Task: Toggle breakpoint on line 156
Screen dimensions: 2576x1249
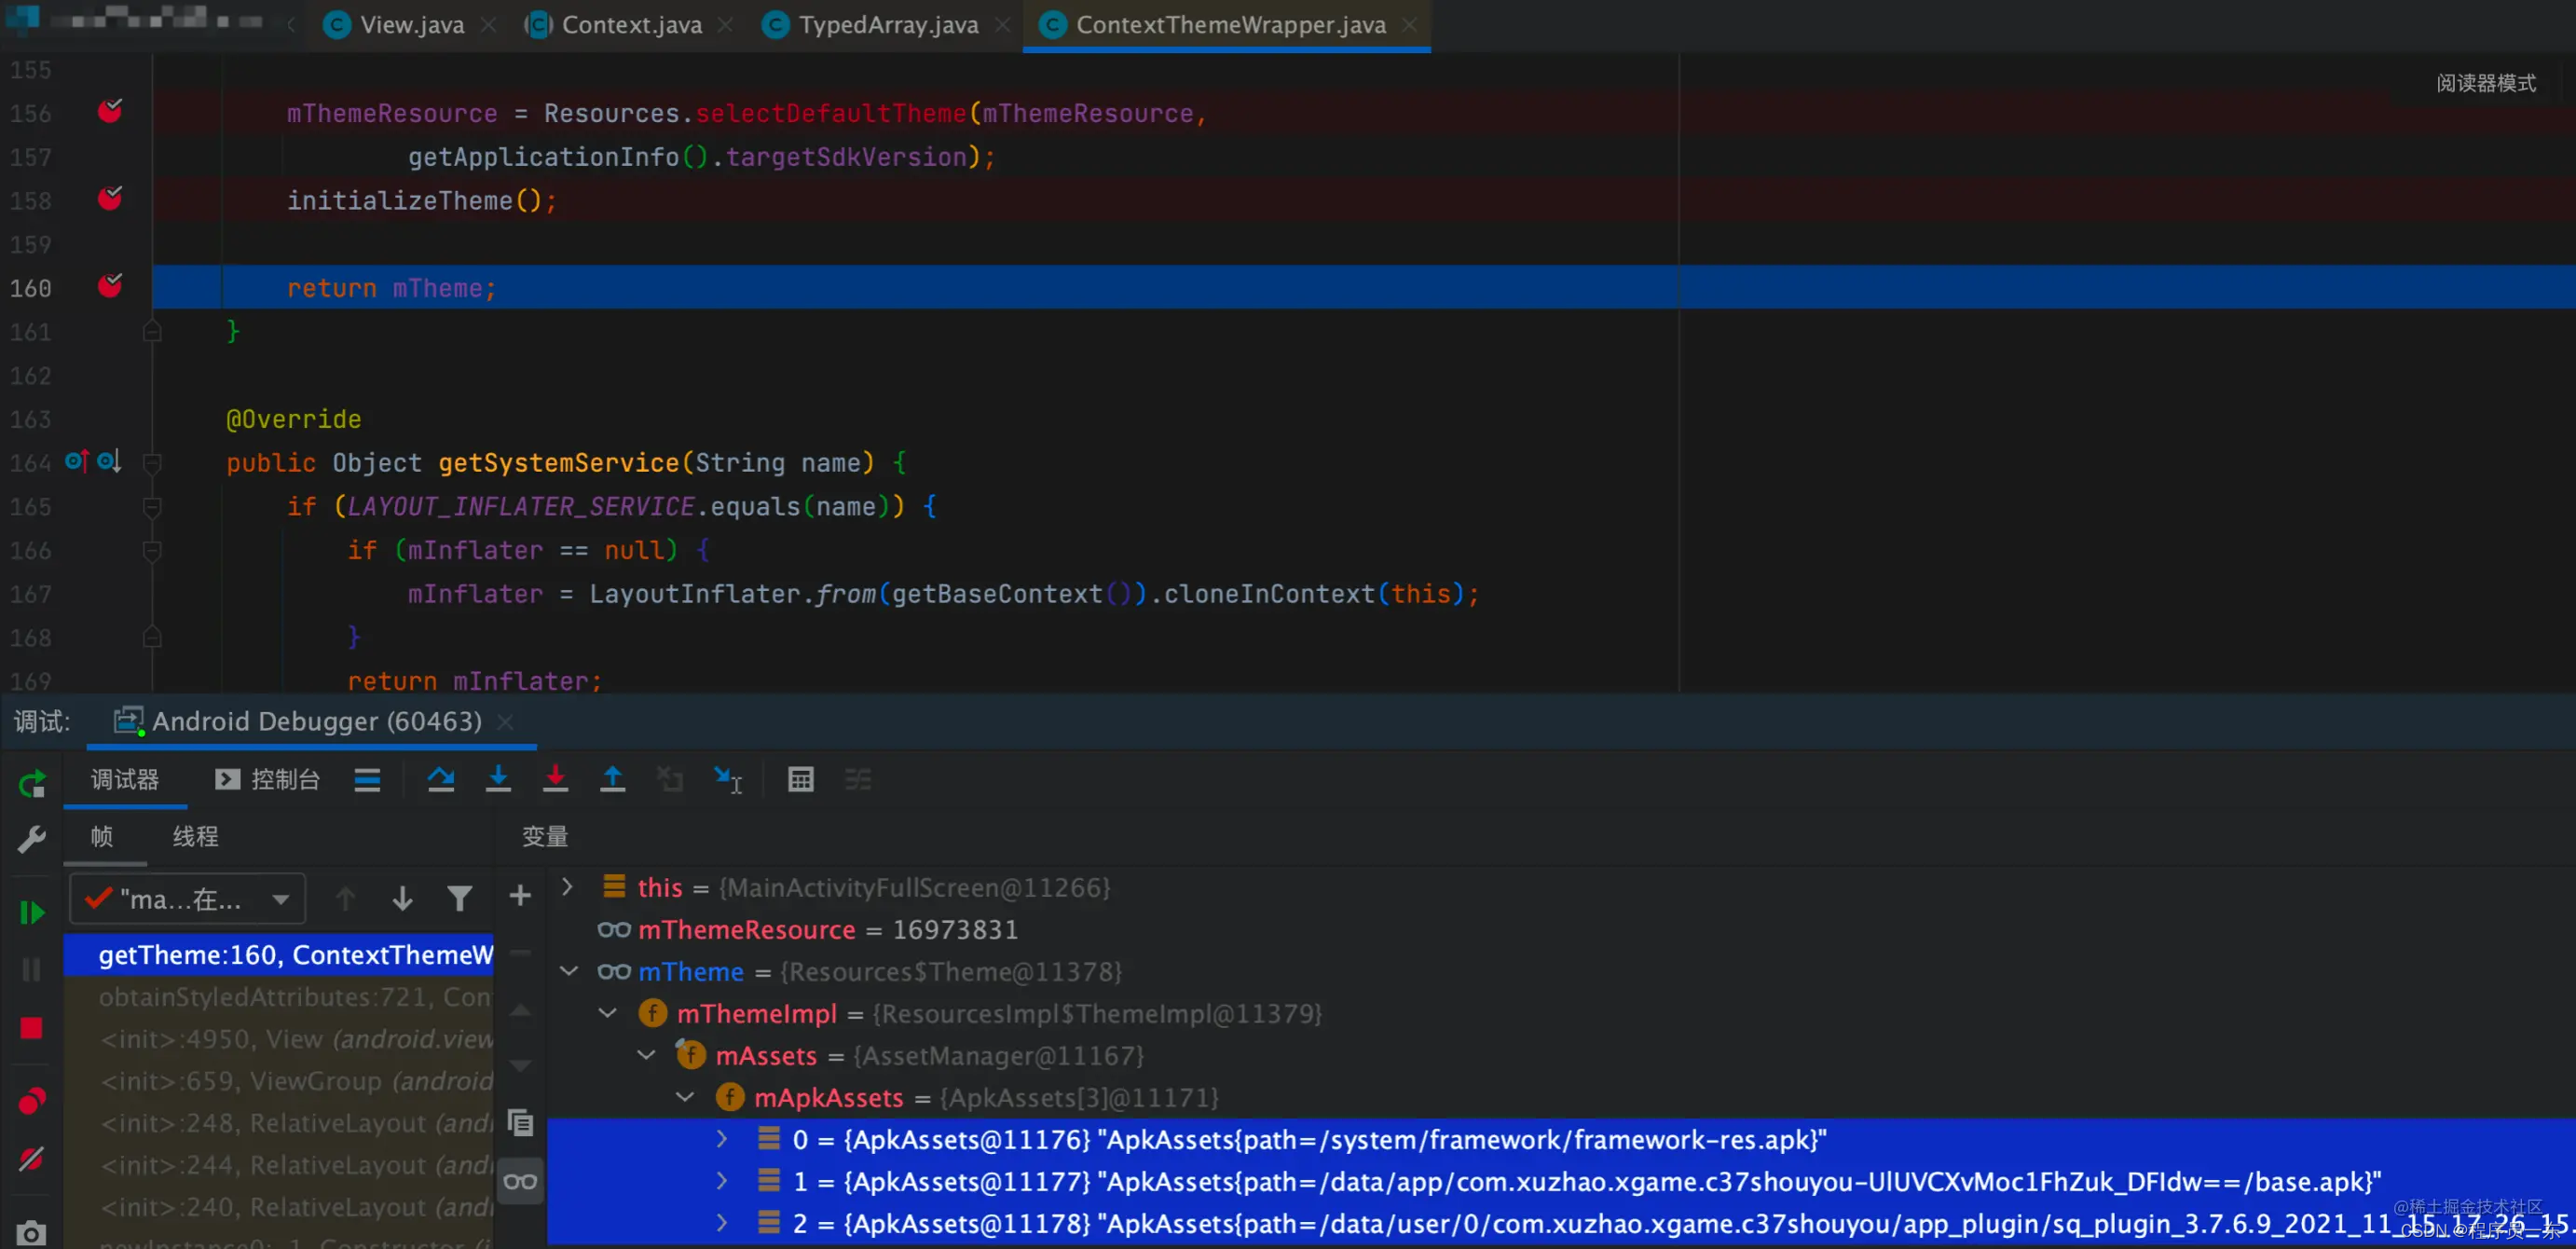Action: 110,112
